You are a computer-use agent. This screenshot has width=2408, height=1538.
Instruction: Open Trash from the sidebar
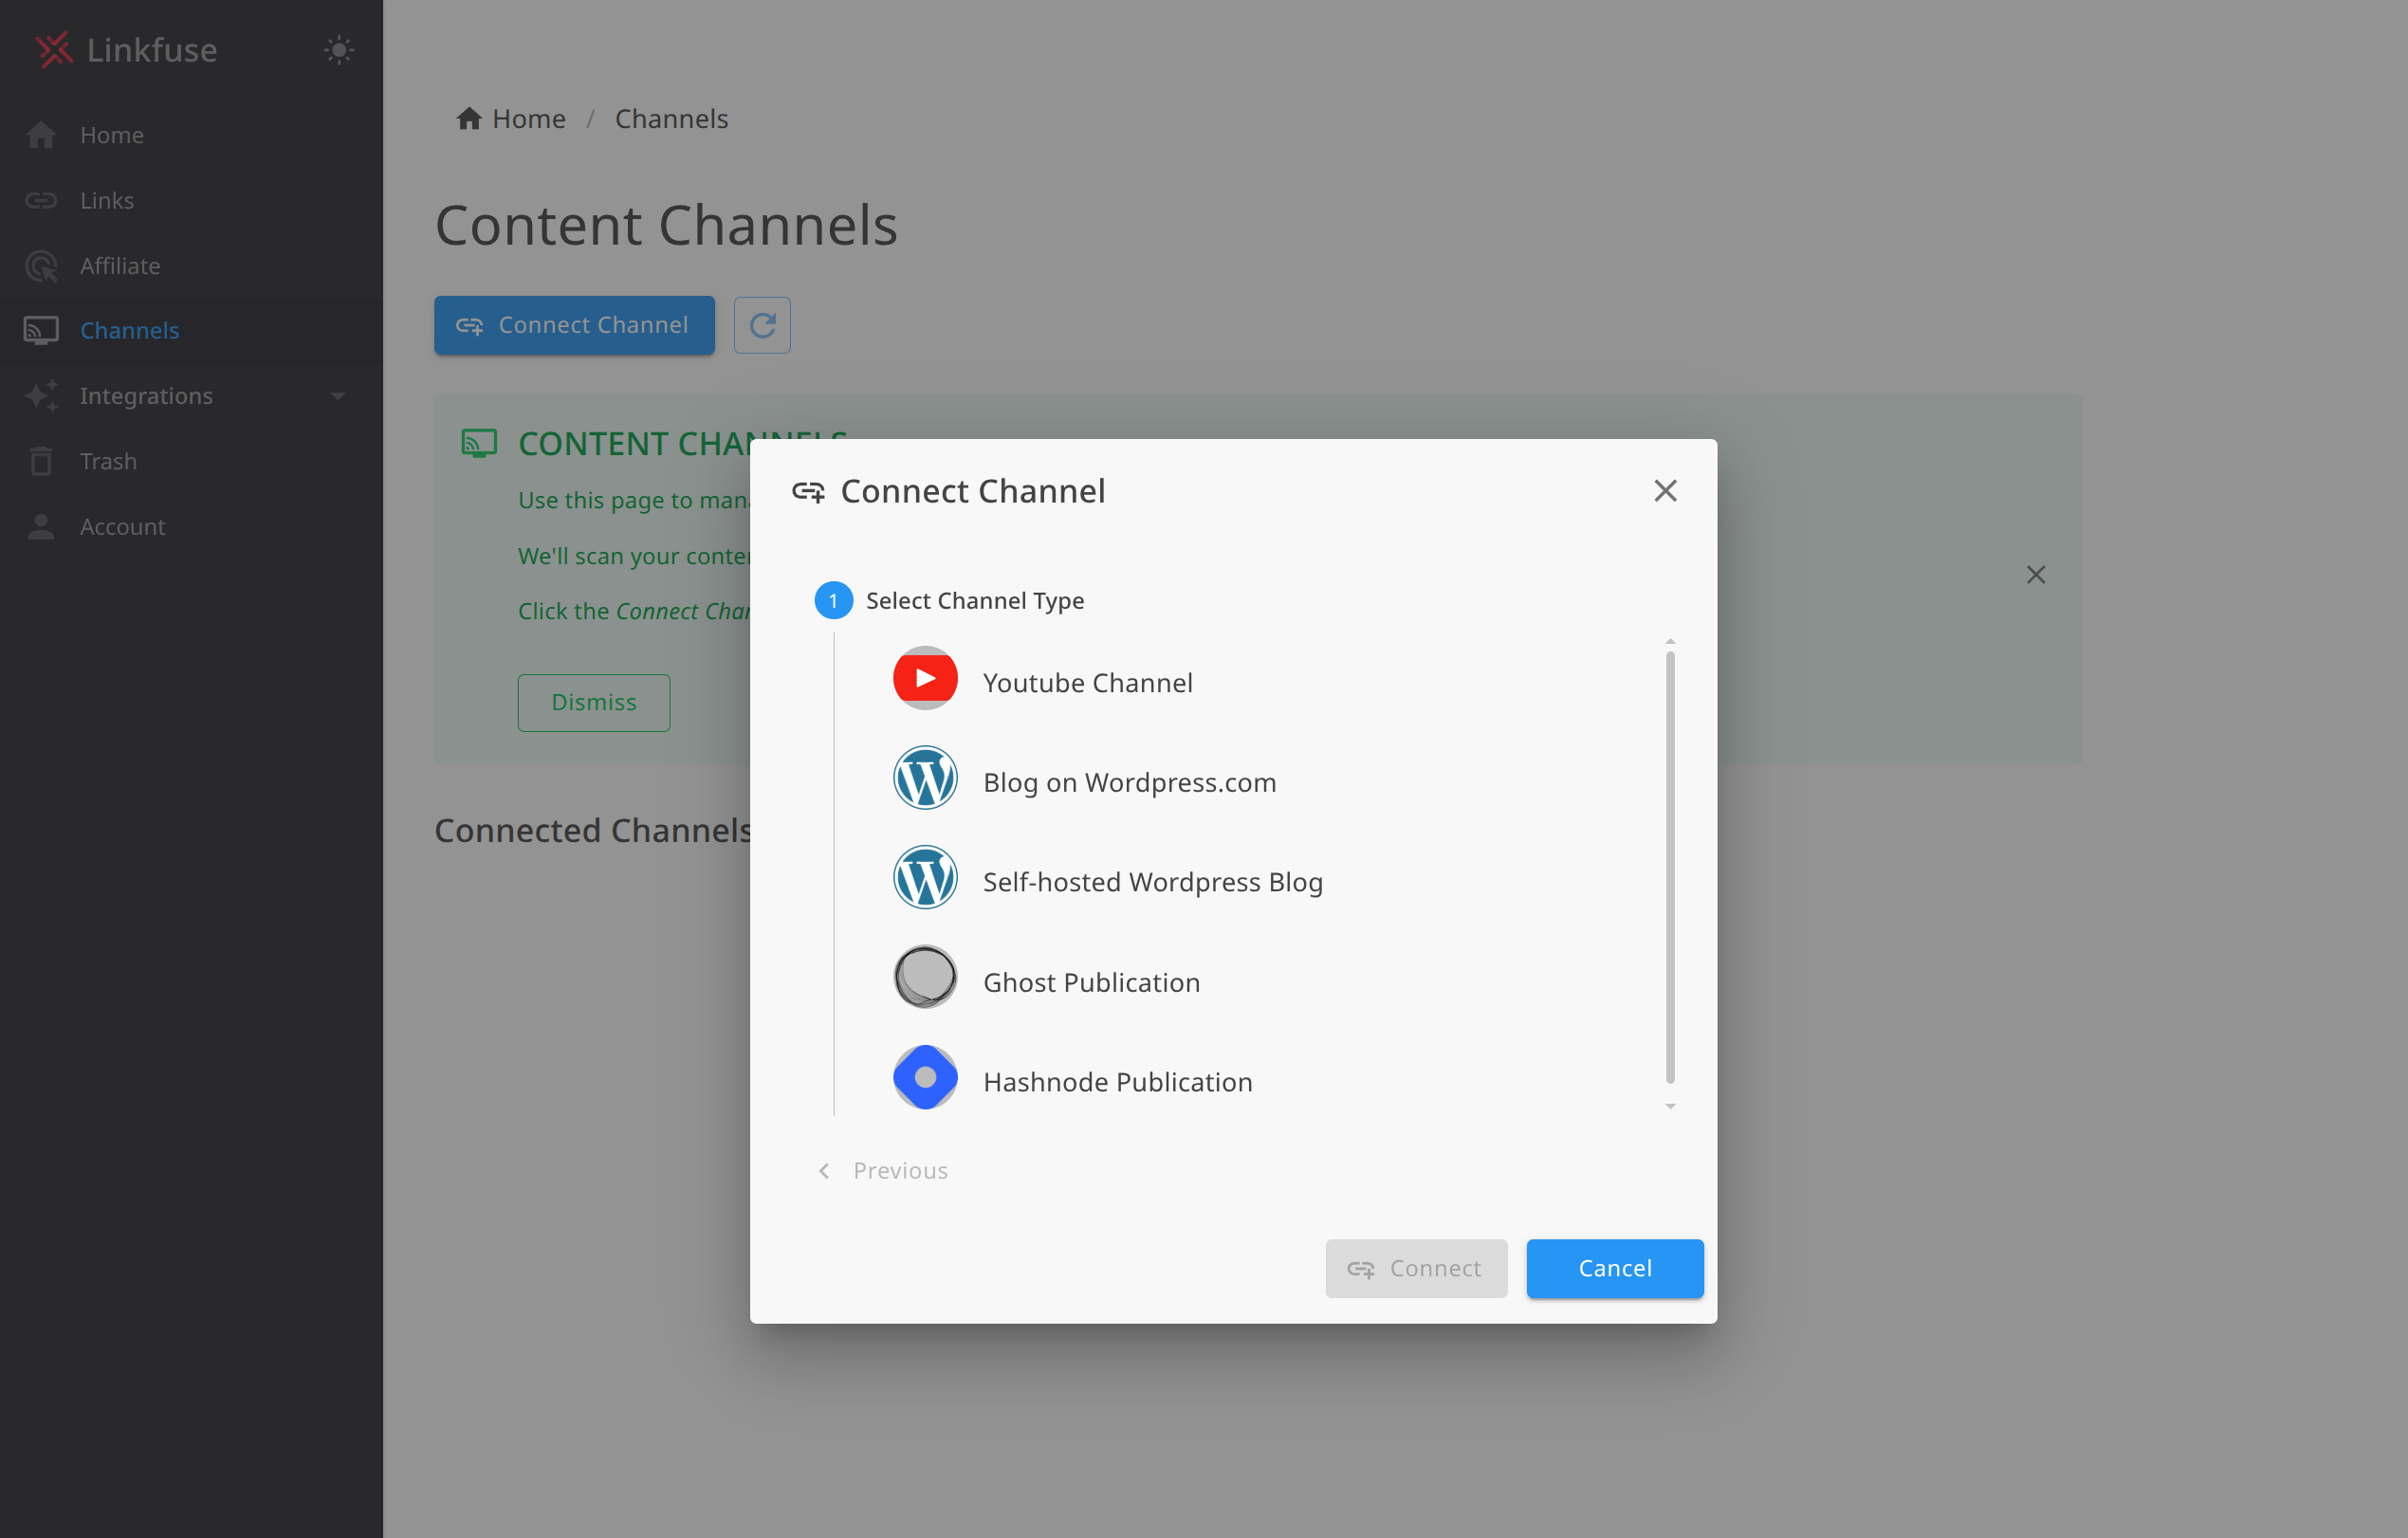[107, 461]
